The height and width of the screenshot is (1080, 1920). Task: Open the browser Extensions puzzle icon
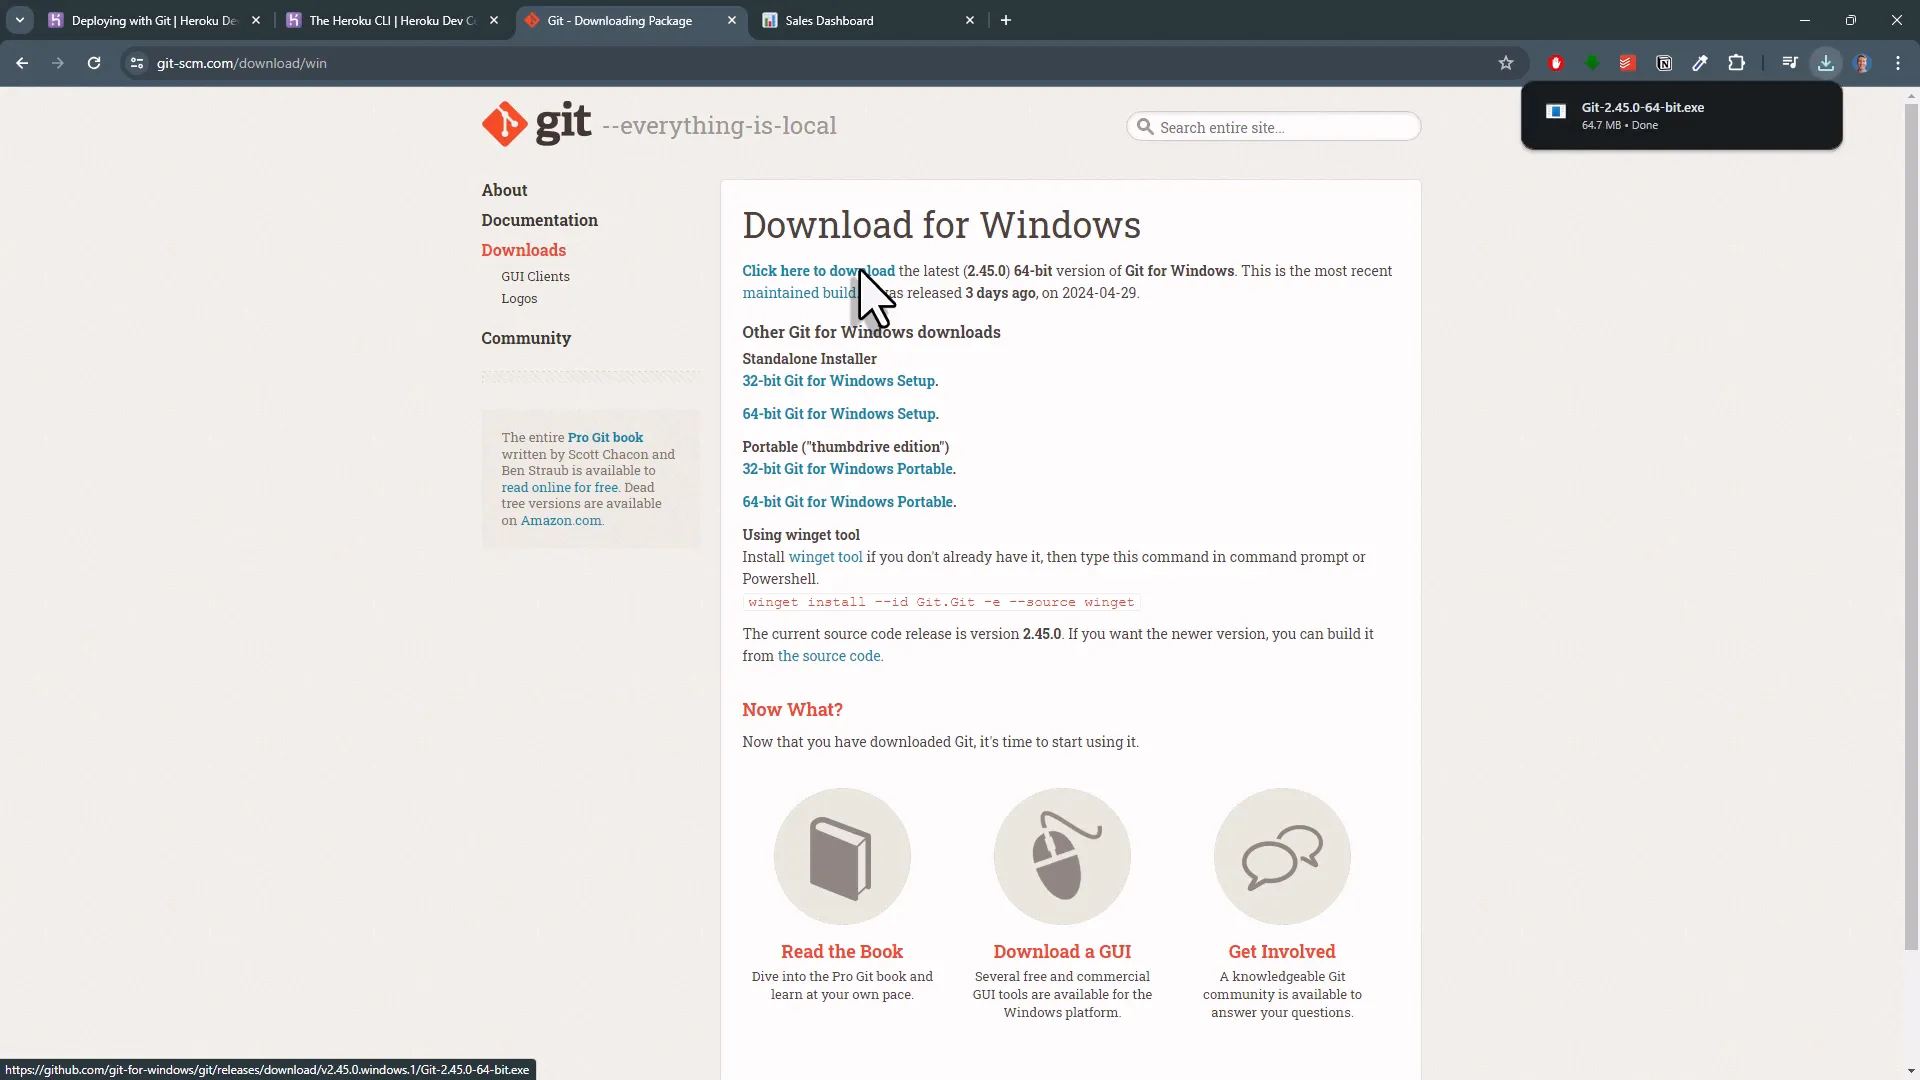pyautogui.click(x=1737, y=62)
